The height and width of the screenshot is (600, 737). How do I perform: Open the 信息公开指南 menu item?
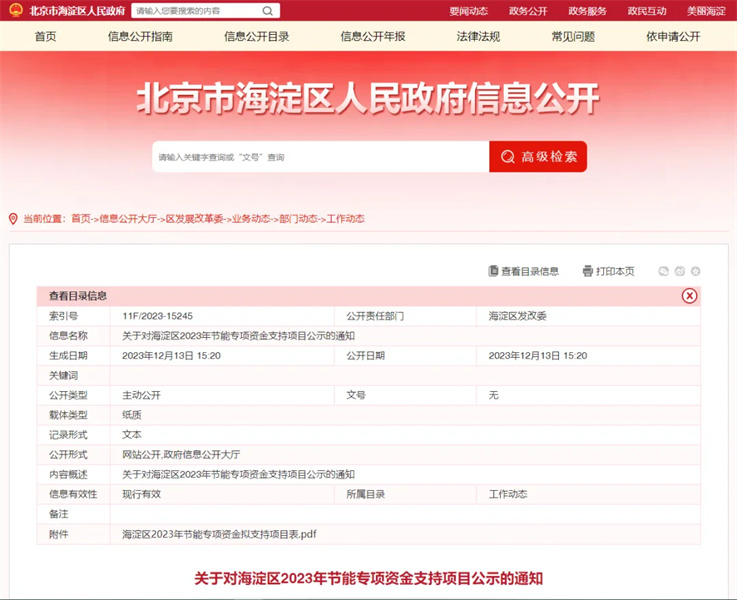coord(140,37)
